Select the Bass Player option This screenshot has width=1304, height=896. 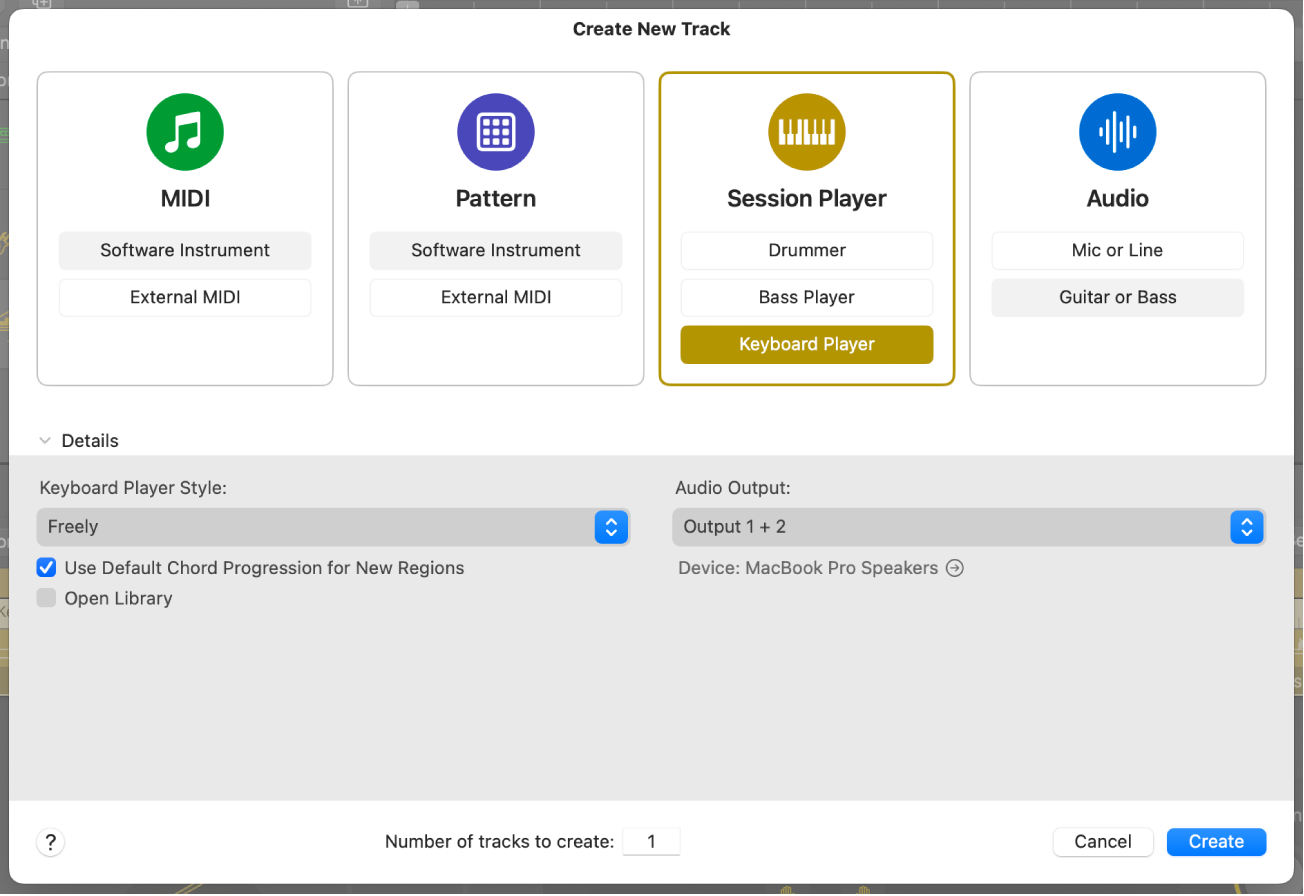click(806, 297)
